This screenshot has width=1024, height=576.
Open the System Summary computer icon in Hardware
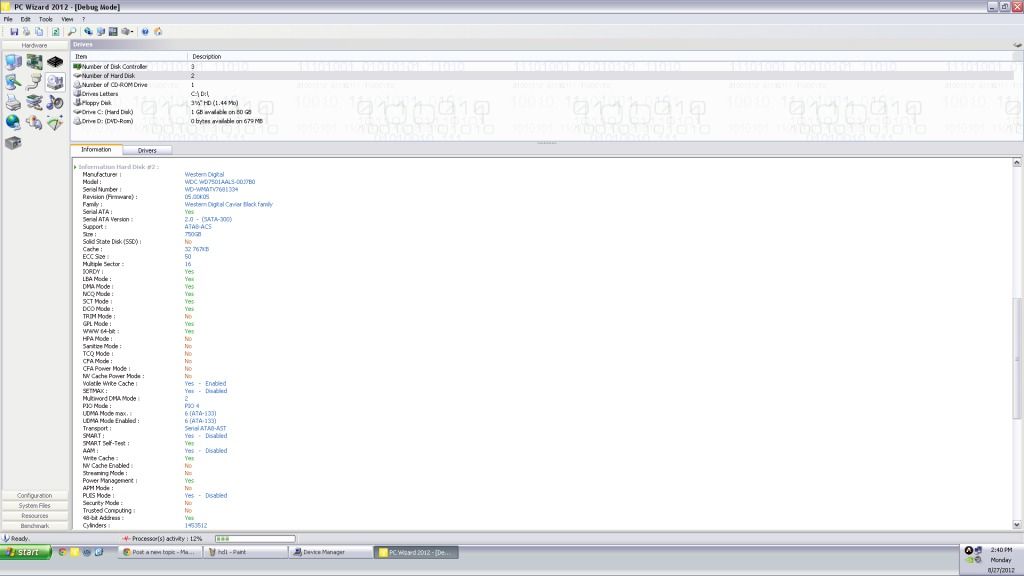(13, 62)
